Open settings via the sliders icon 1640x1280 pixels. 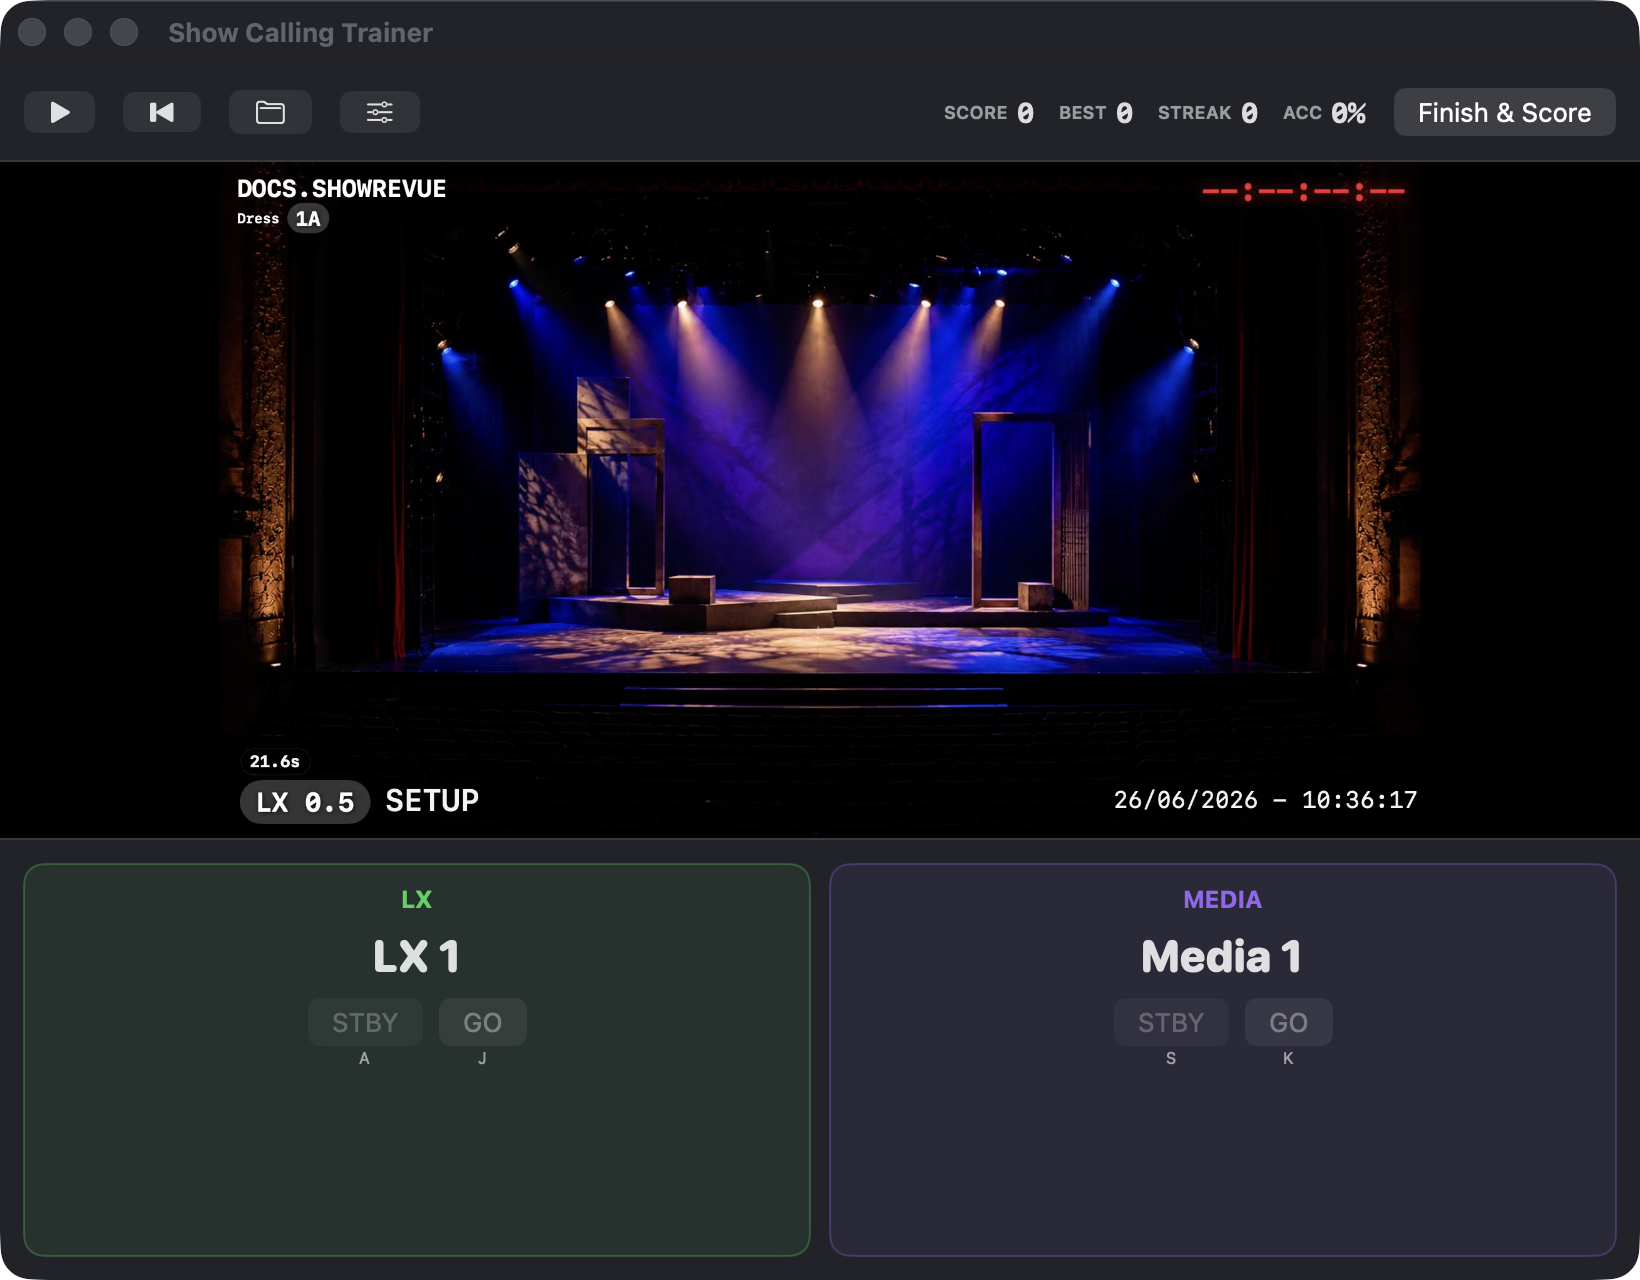pos(380,112)
